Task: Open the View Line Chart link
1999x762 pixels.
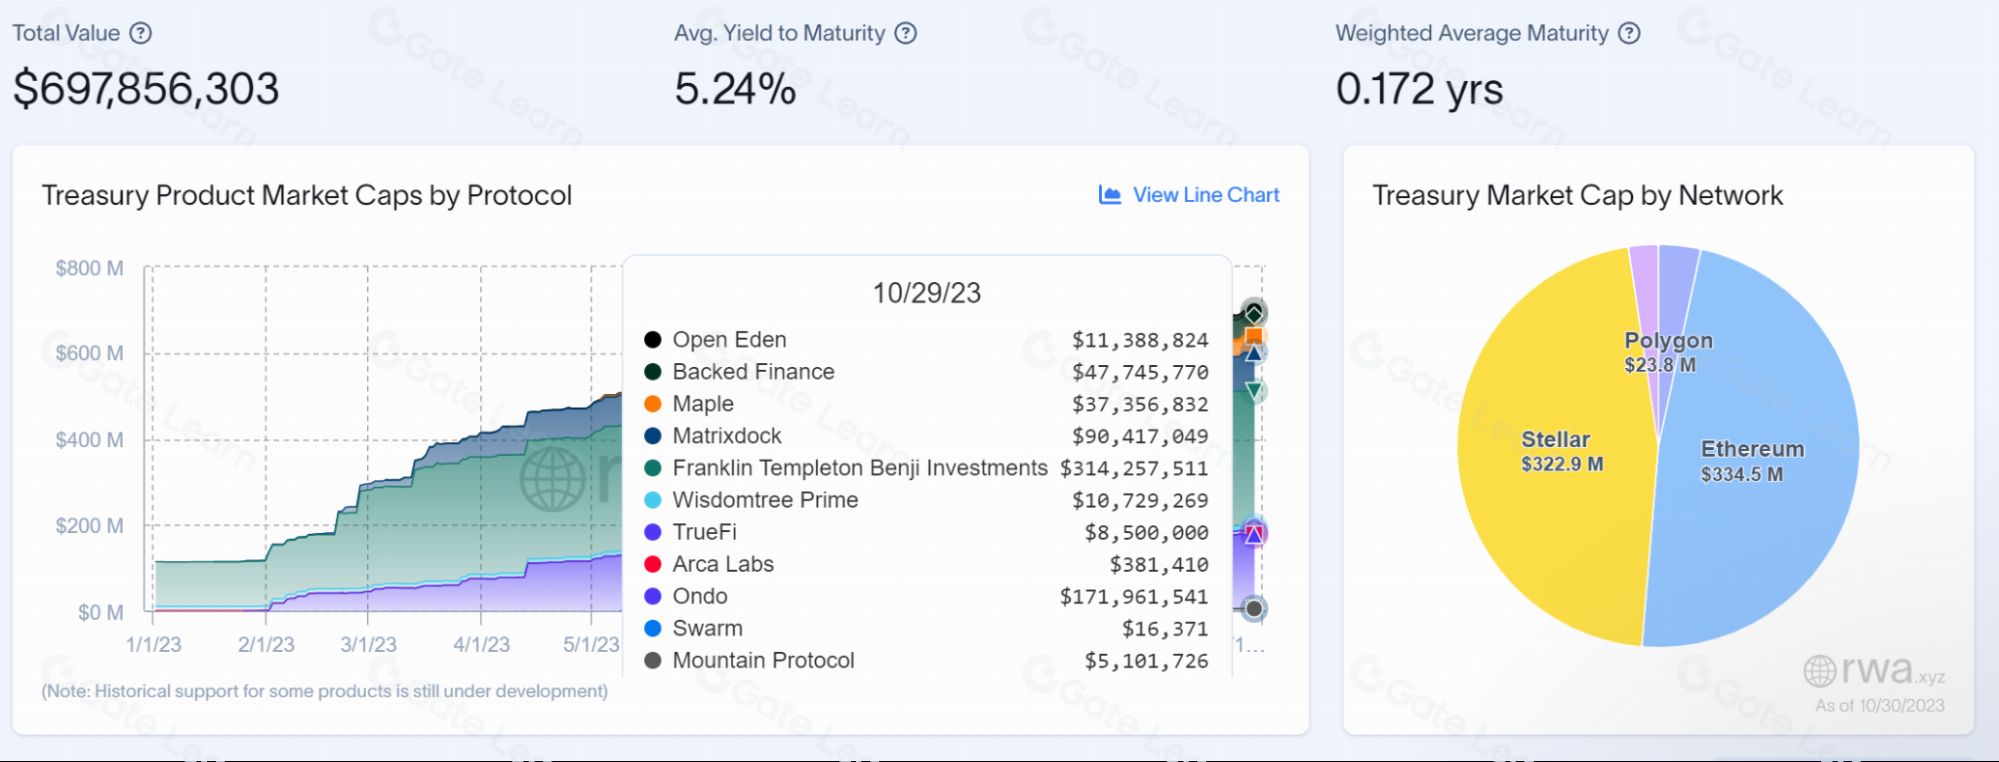Action: (1205, 195)
